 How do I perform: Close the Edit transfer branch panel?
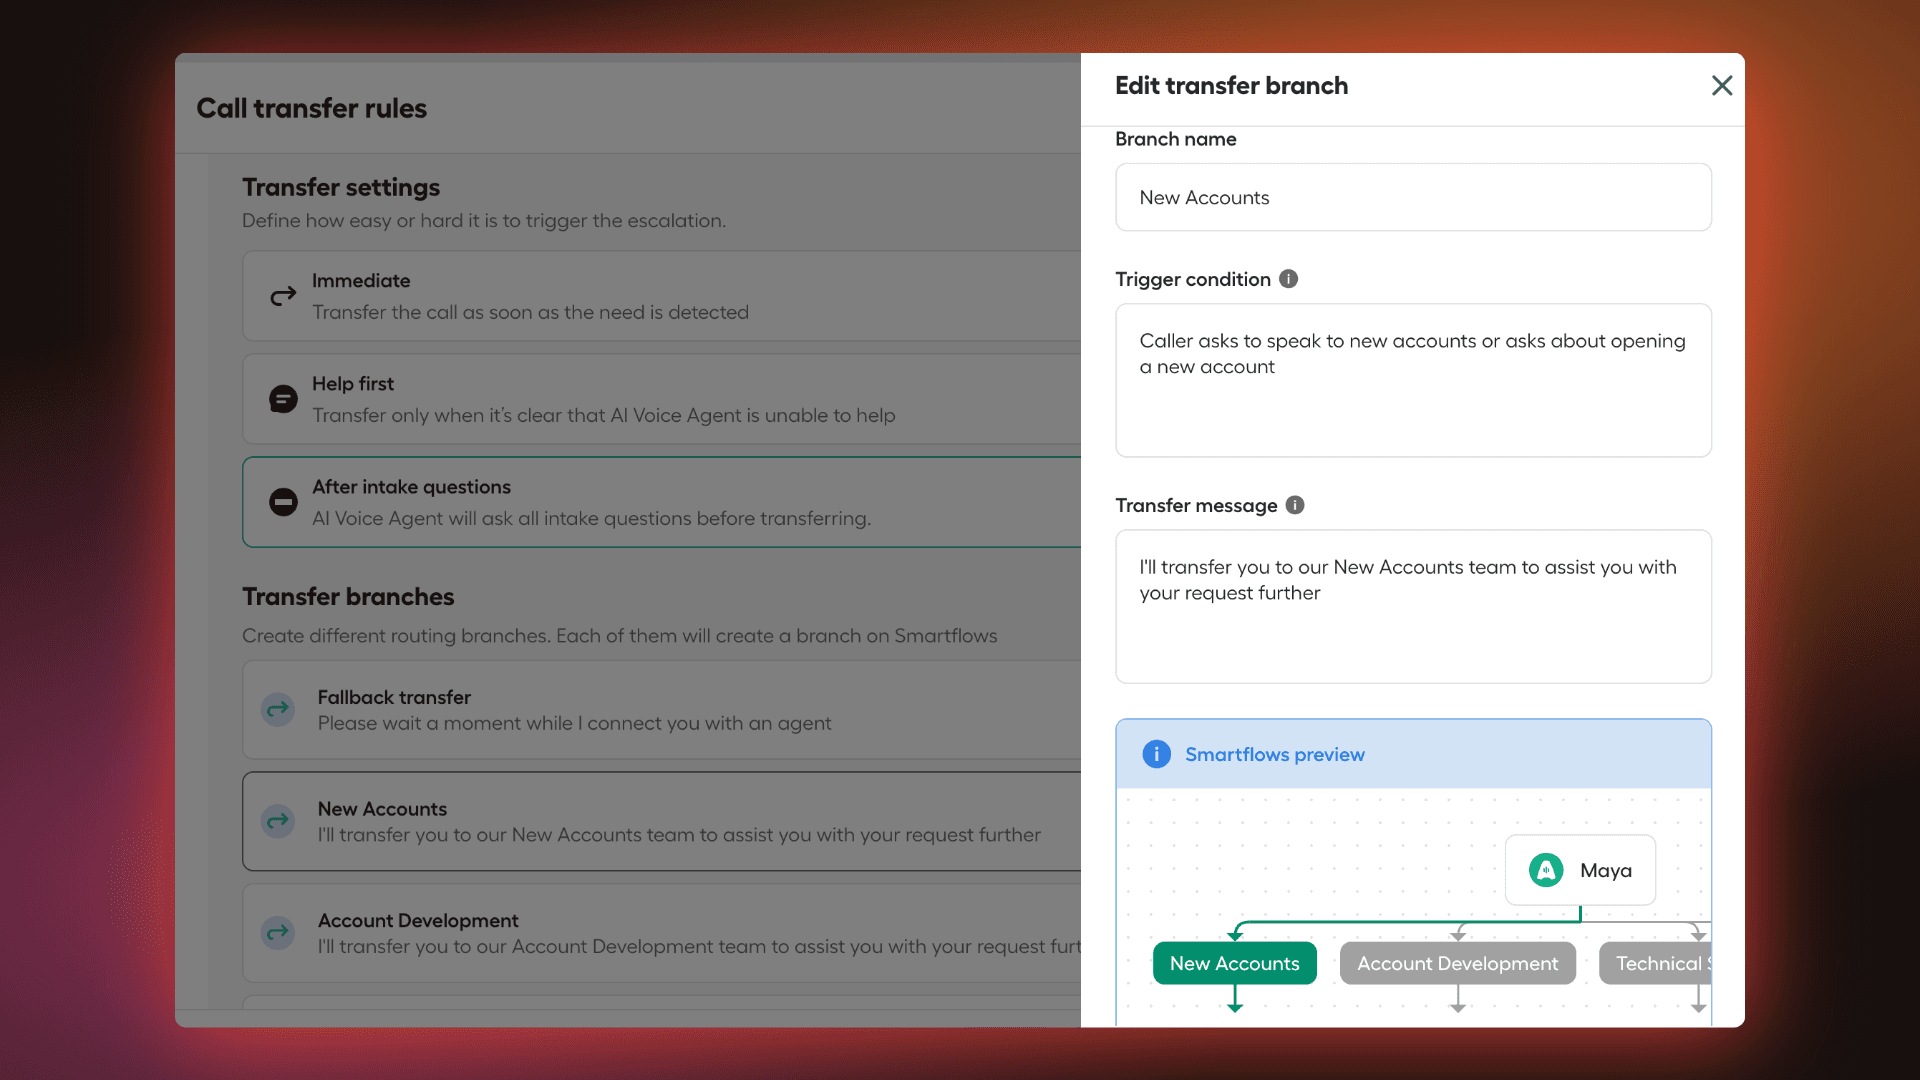[1721, 86]
